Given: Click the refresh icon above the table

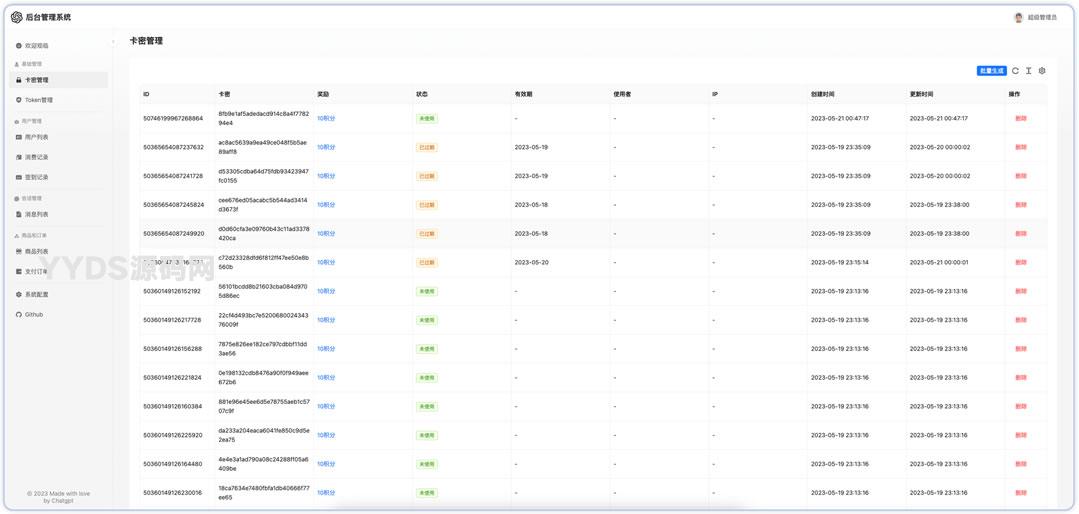Looking at the screenshot, I should [x=1015, y=71].
